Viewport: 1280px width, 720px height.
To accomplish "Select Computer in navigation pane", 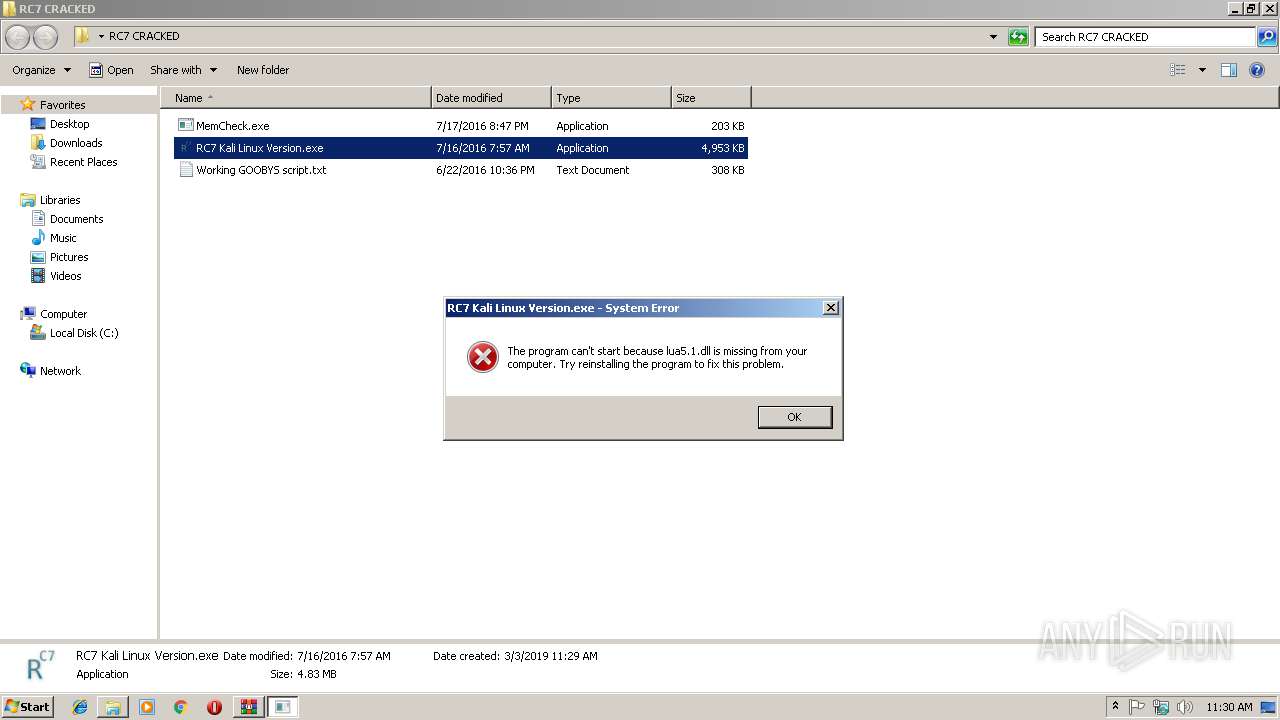I will pyautogui.click(x=63, y=314).
